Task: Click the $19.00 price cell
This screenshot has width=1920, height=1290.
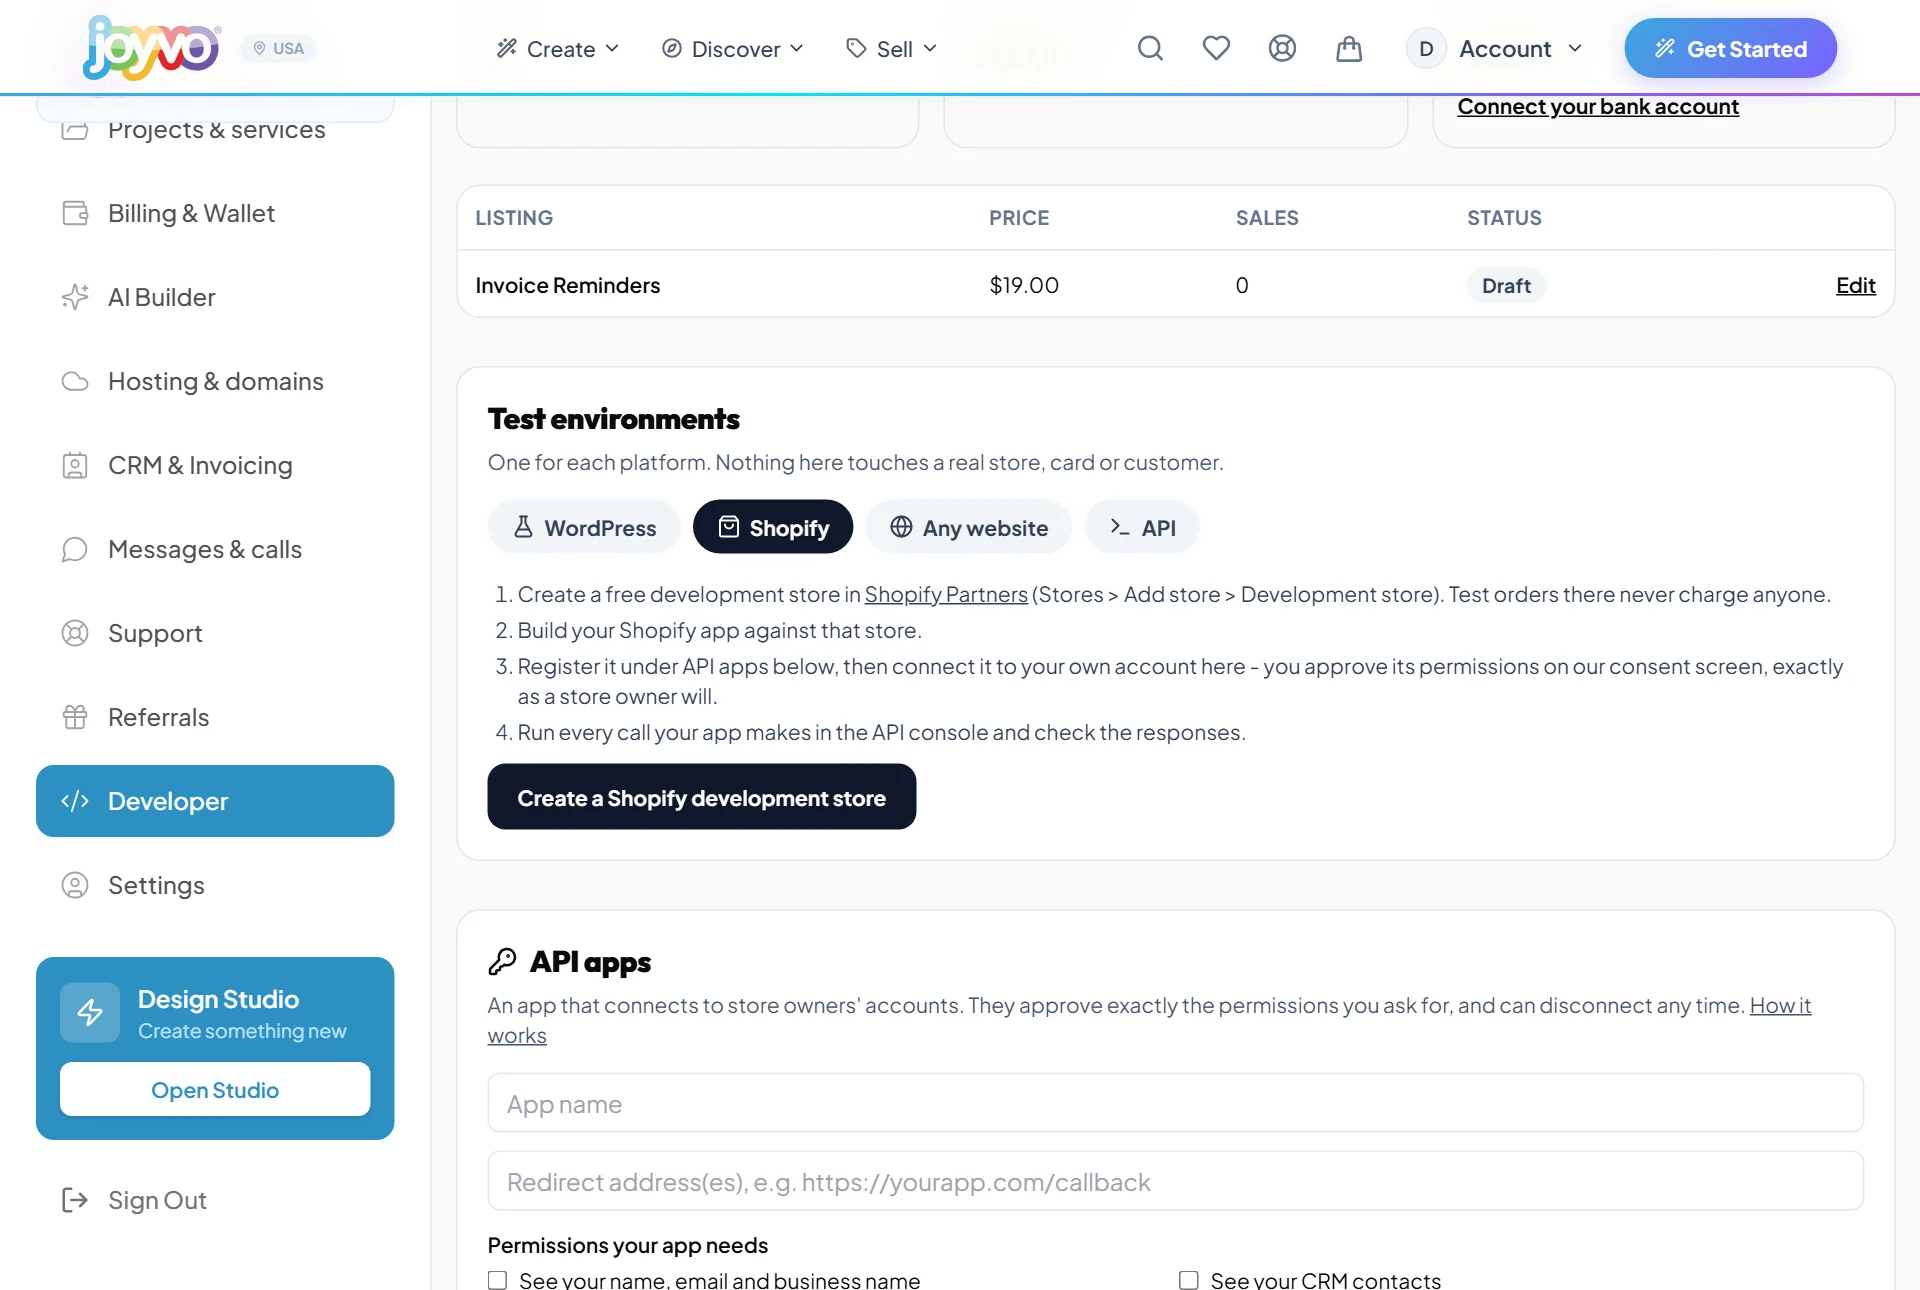Action: coord(1024,285)
